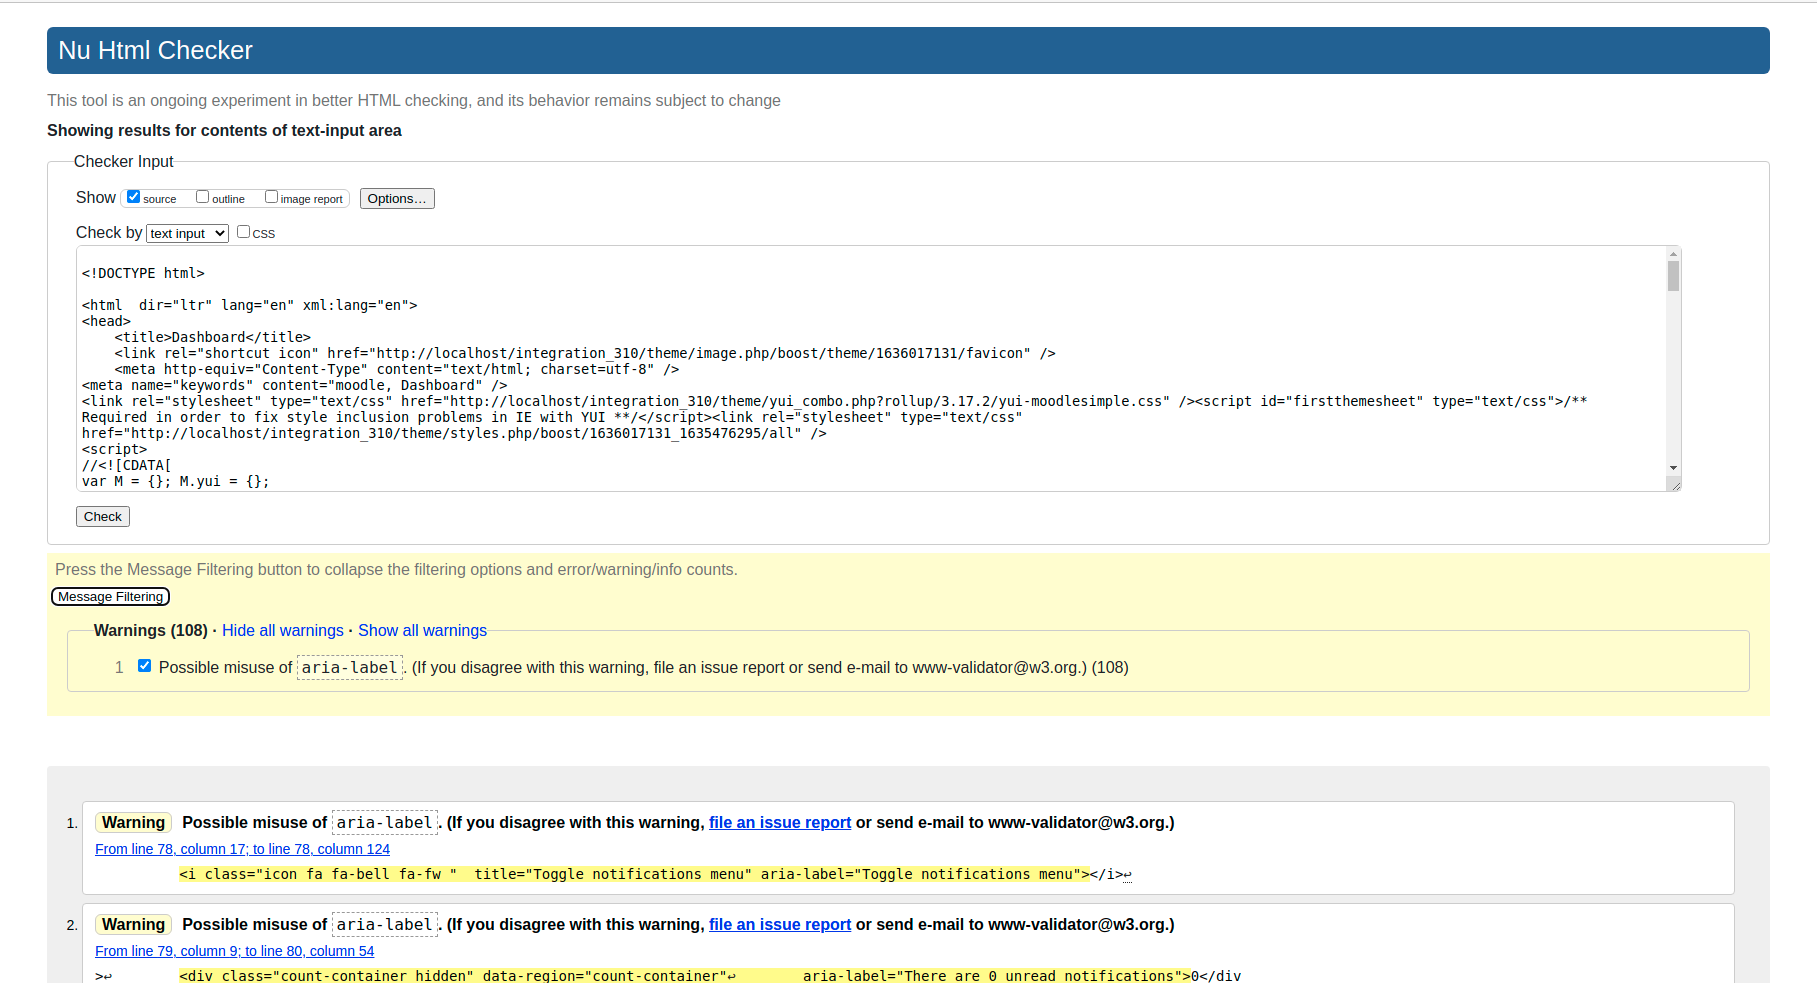Click textarea scrollbar up arrow
1817x983 pixels.
1673,254
